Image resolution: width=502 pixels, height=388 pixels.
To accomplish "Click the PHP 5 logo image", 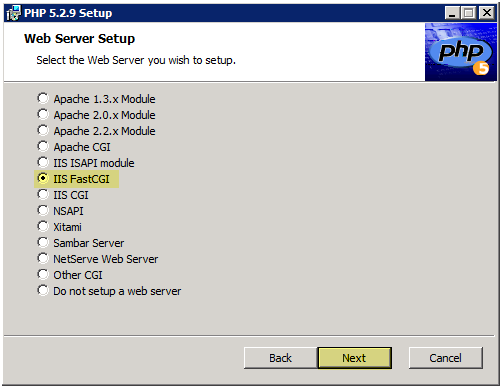I will [x=461, y=52].
